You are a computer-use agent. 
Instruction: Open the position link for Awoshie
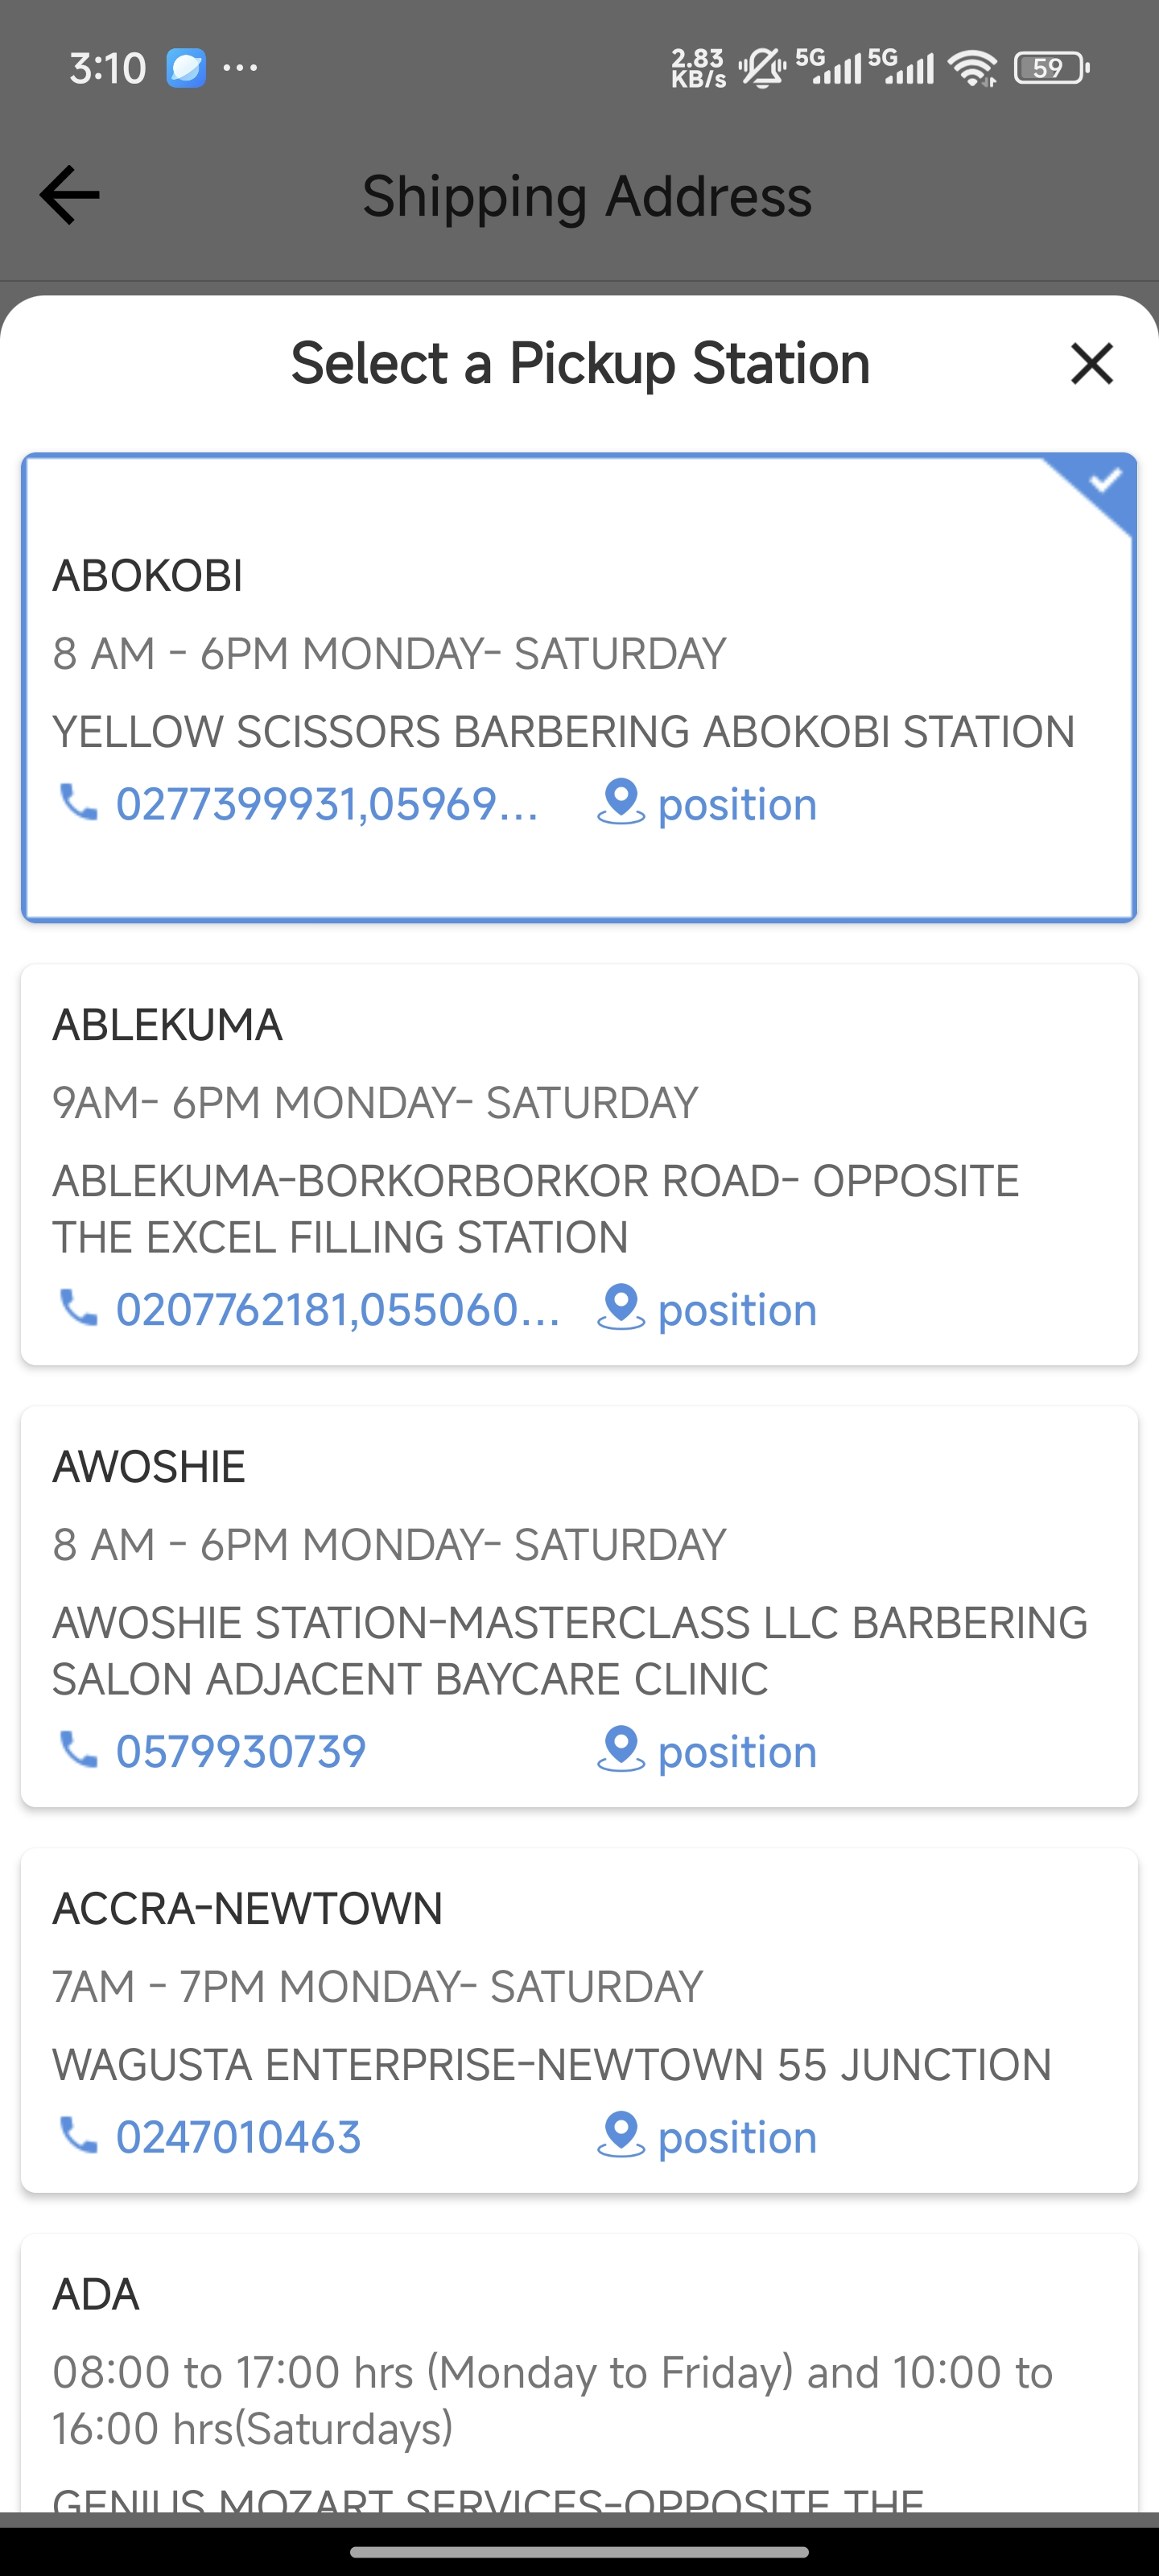click(737, 1752)
